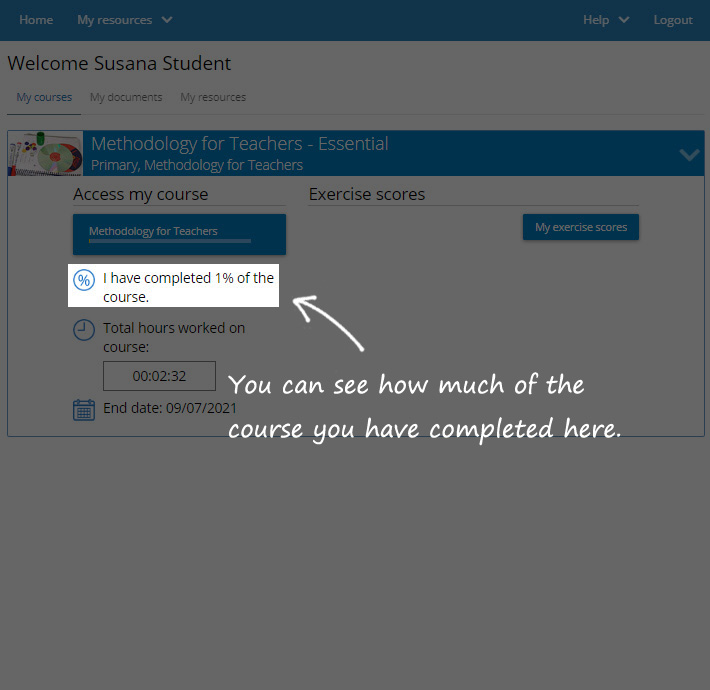Switch to the My documents tab
The width and height of the screenshot is (710, 690).
pos(126,97)
